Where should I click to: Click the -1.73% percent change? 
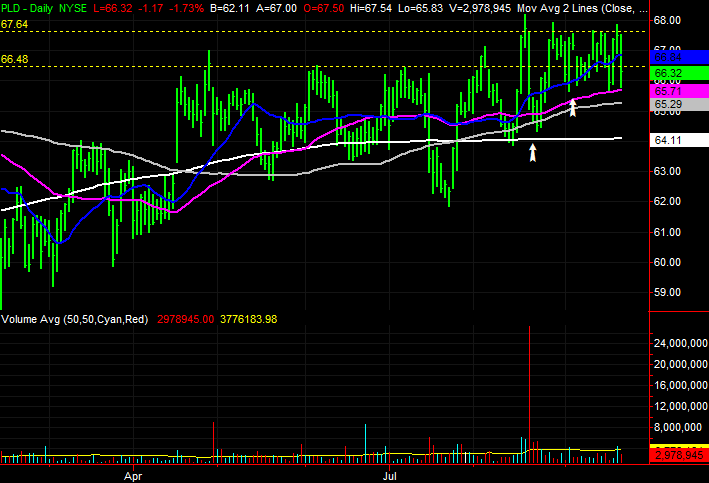point(186,8)
